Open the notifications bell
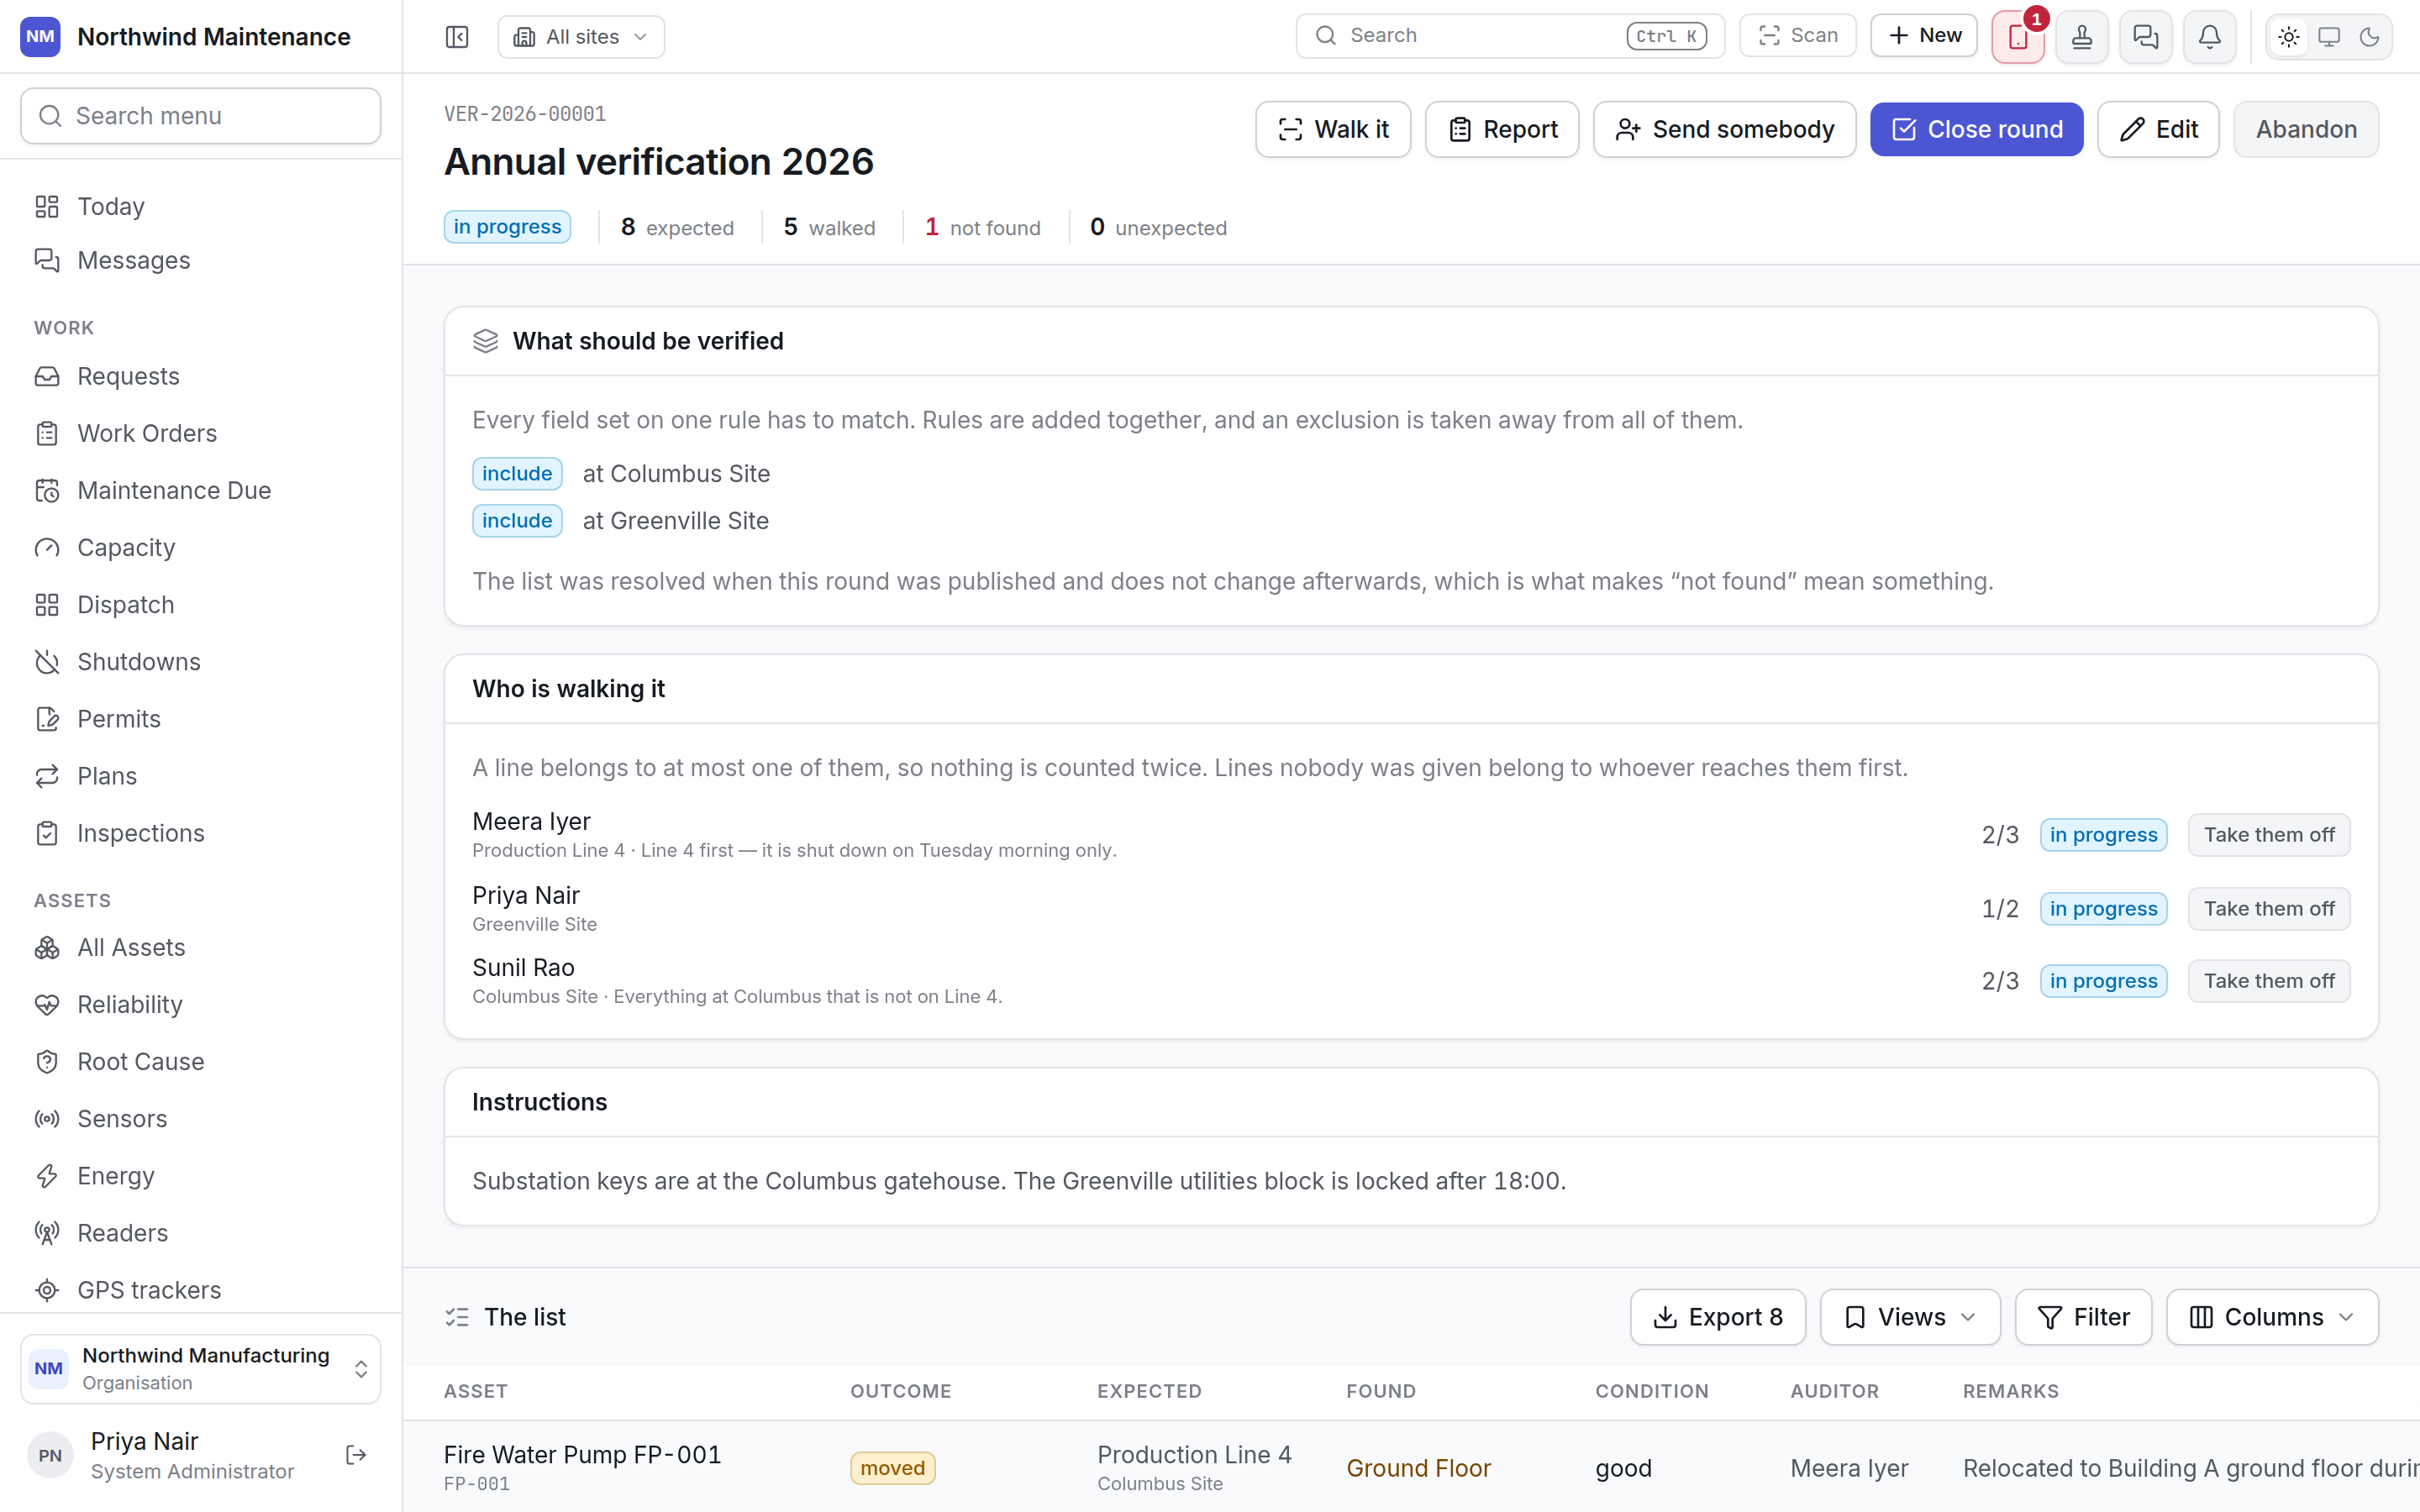 (x=2209, y=37)
